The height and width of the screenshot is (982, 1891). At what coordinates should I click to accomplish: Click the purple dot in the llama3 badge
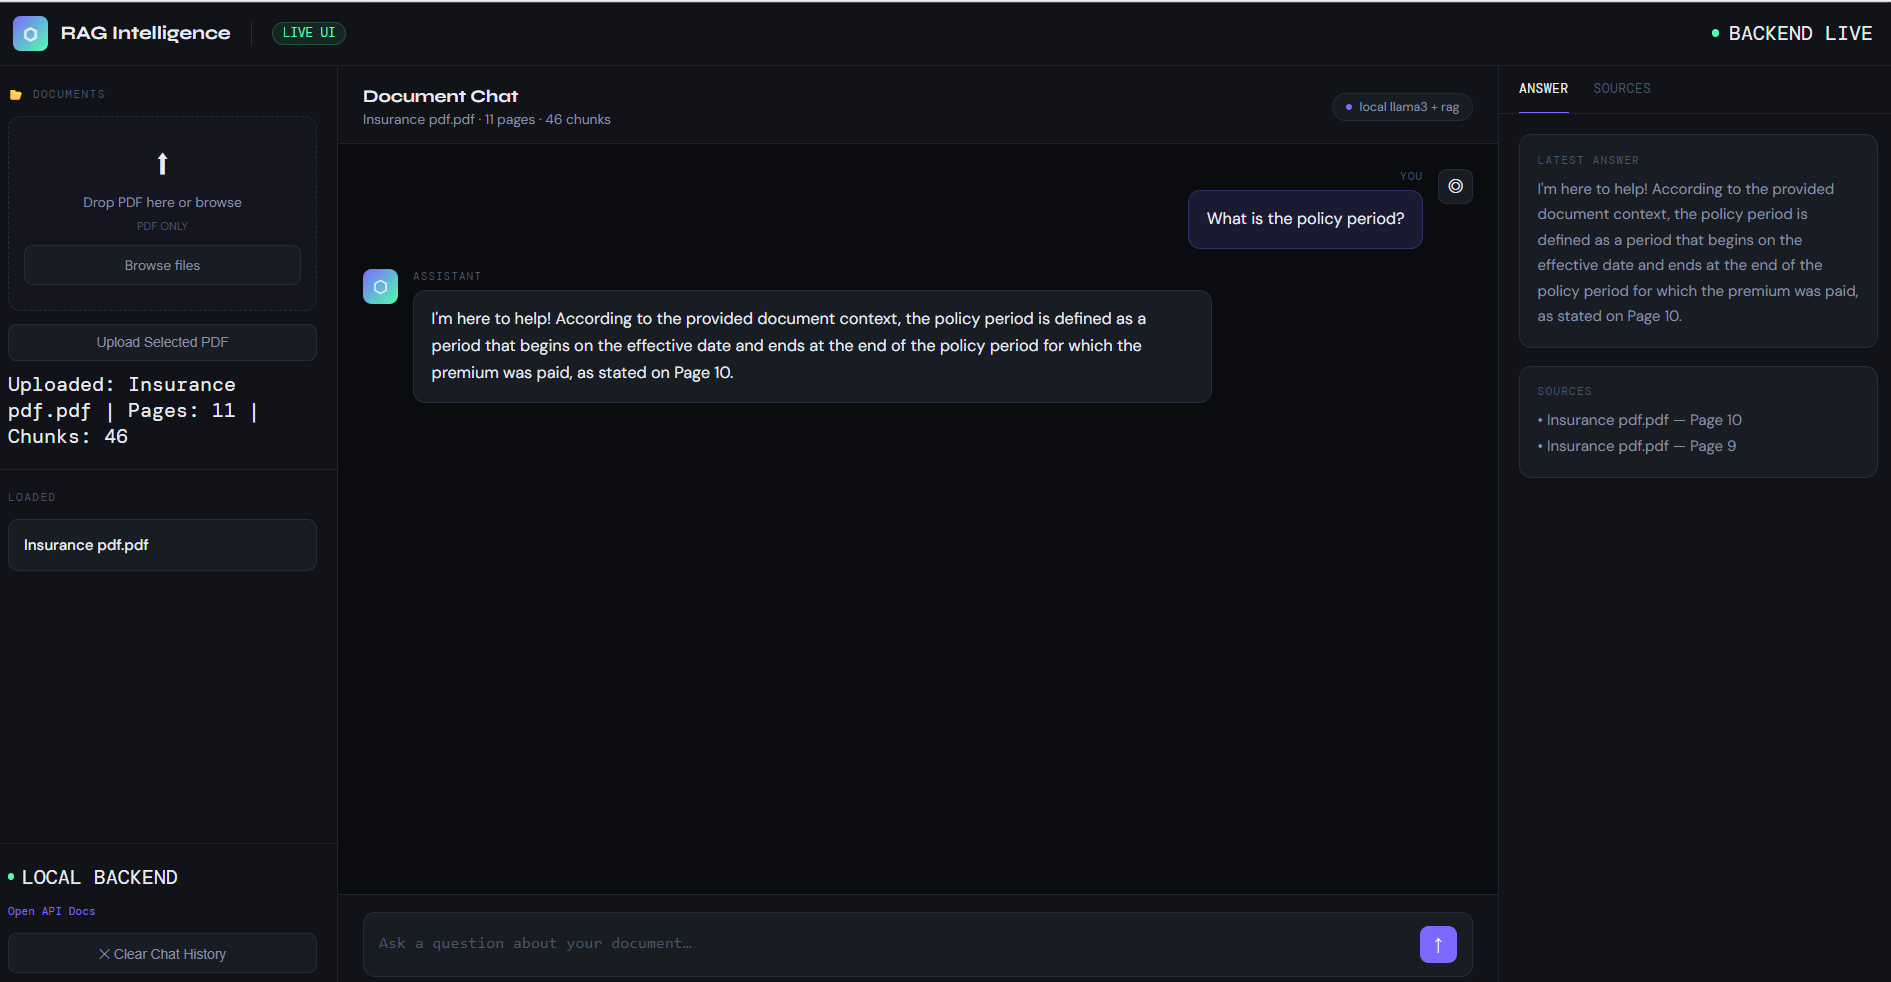coord(1349,107)
